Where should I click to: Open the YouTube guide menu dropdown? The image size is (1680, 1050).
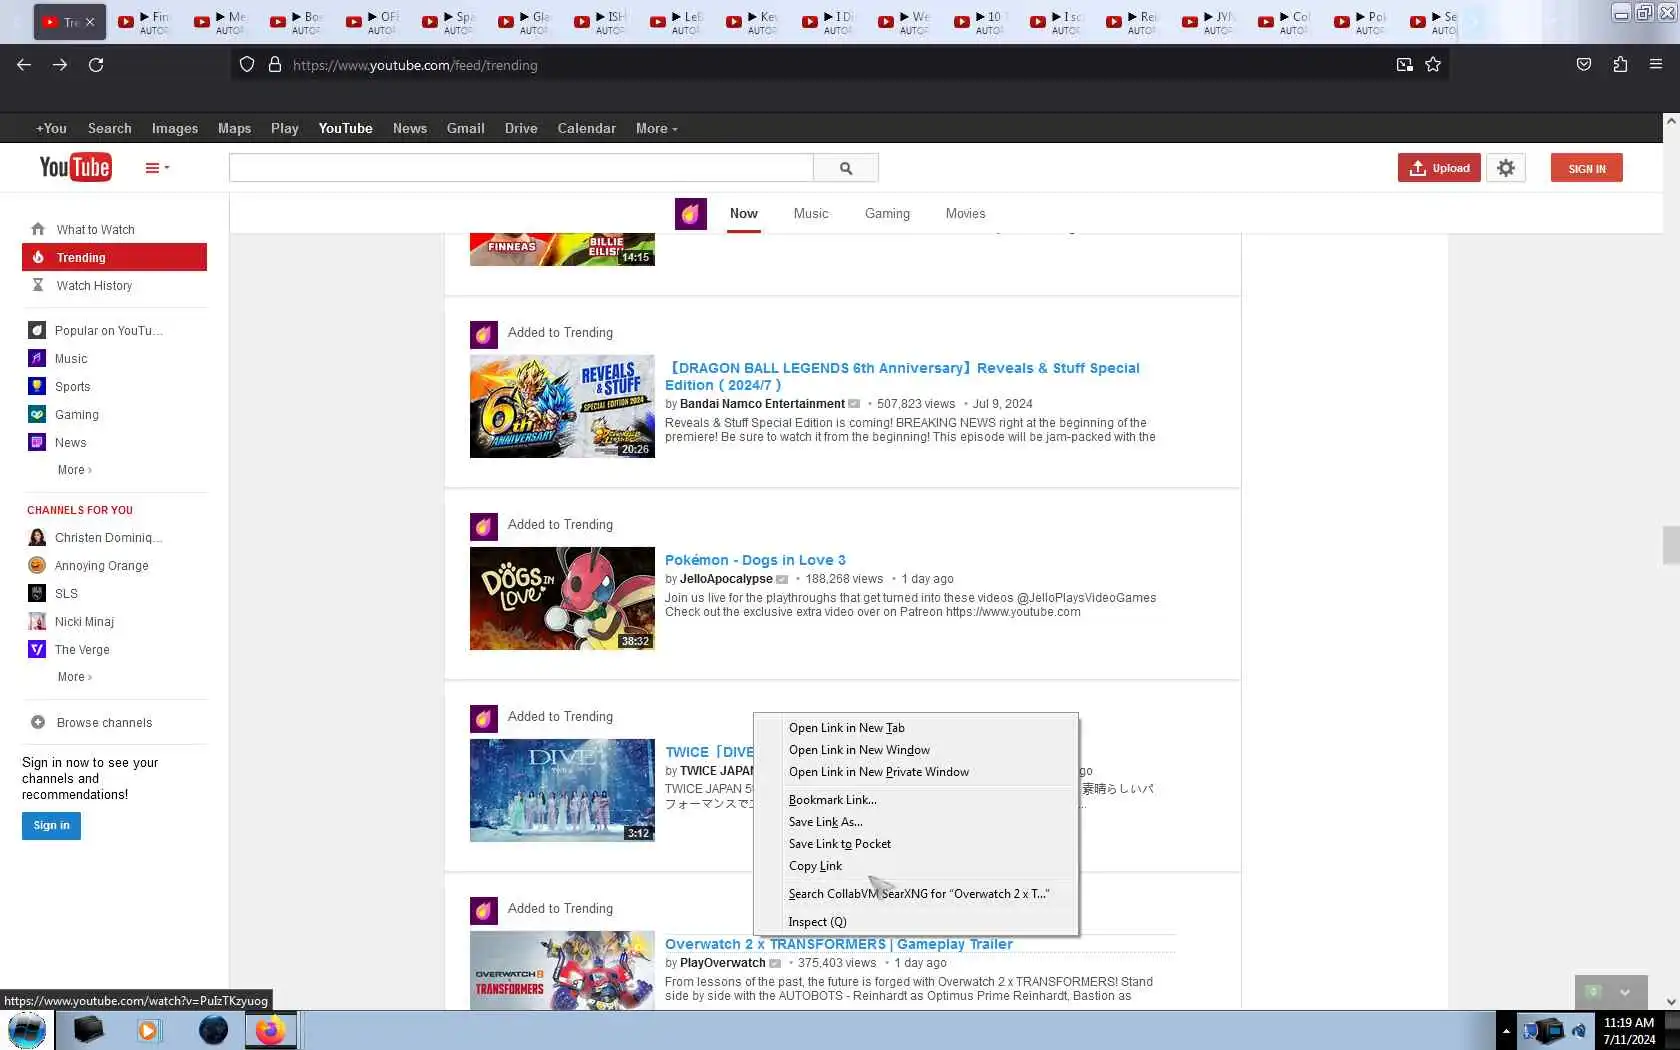157,168
